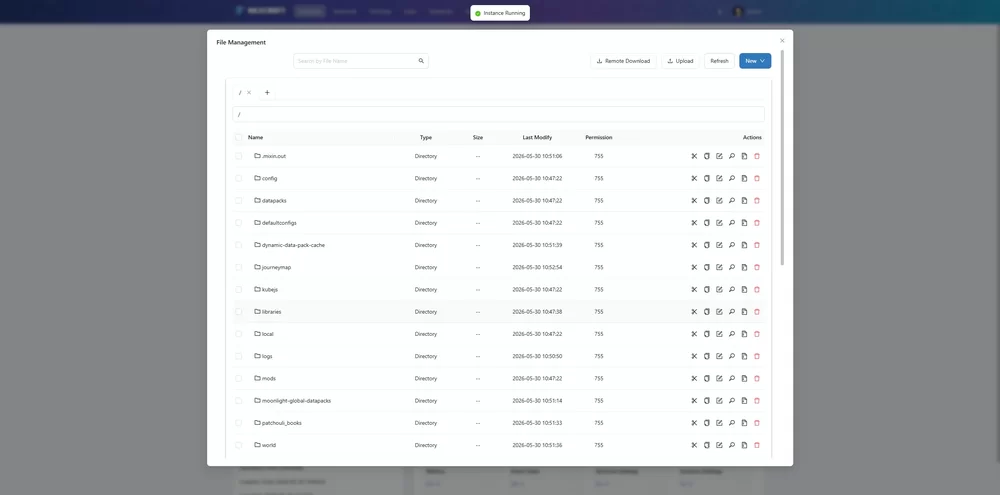Tick the patchouli_books checkbox
Screen dimensions: 1000x495
[x=239, y=423]
